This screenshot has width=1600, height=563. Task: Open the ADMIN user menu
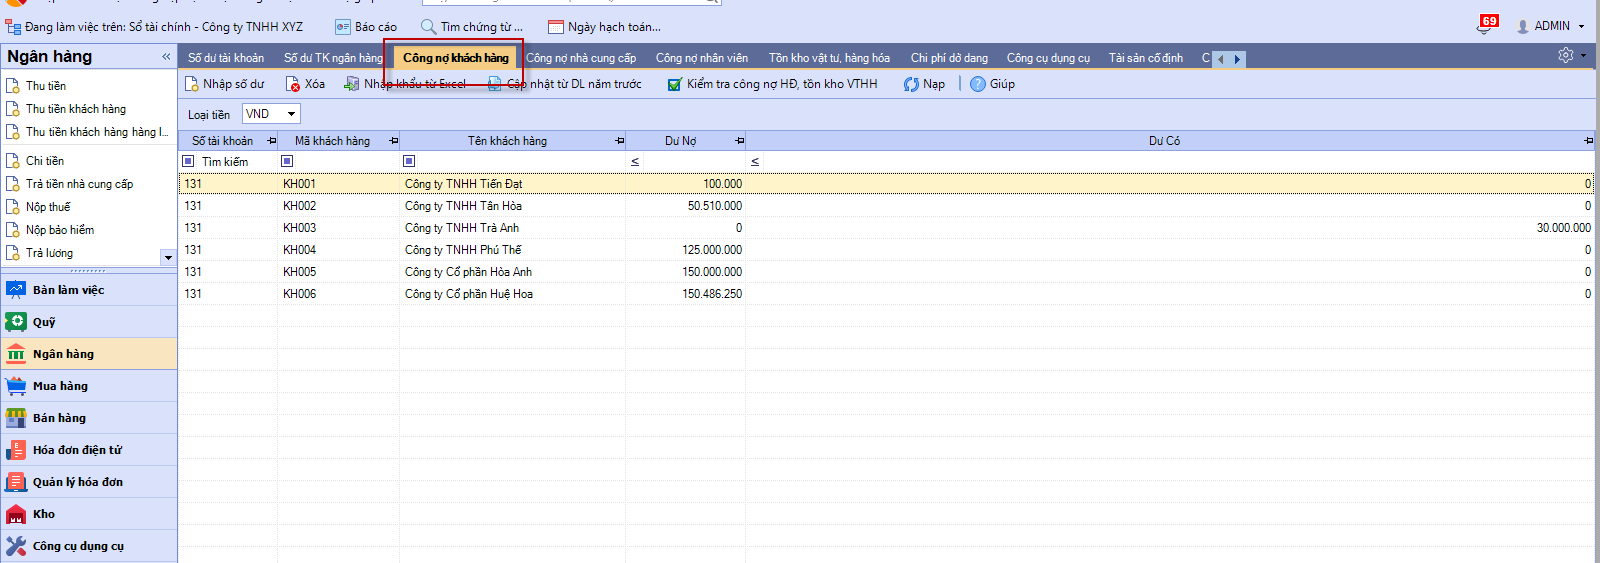click(x=1551, y=26)
